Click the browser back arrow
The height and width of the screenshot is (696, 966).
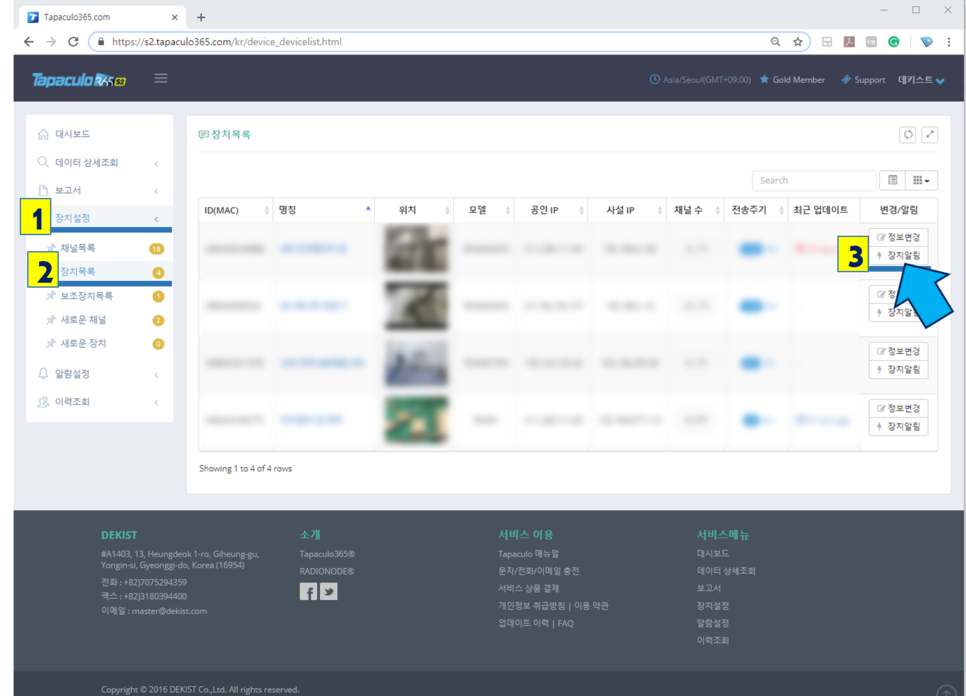coord(28,42)
